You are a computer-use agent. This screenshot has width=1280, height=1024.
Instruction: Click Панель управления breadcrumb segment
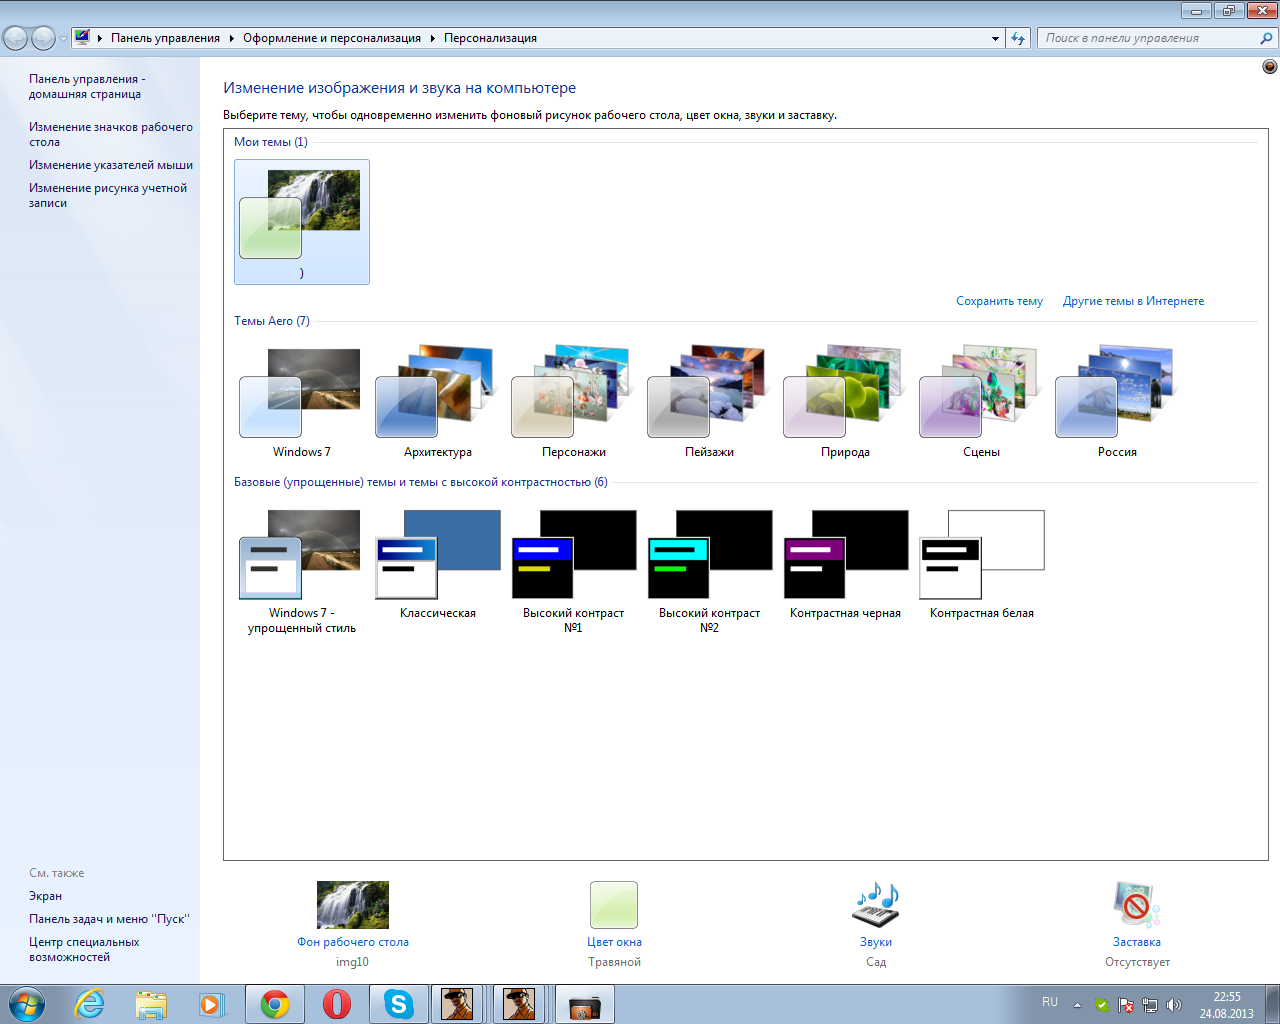165,38
